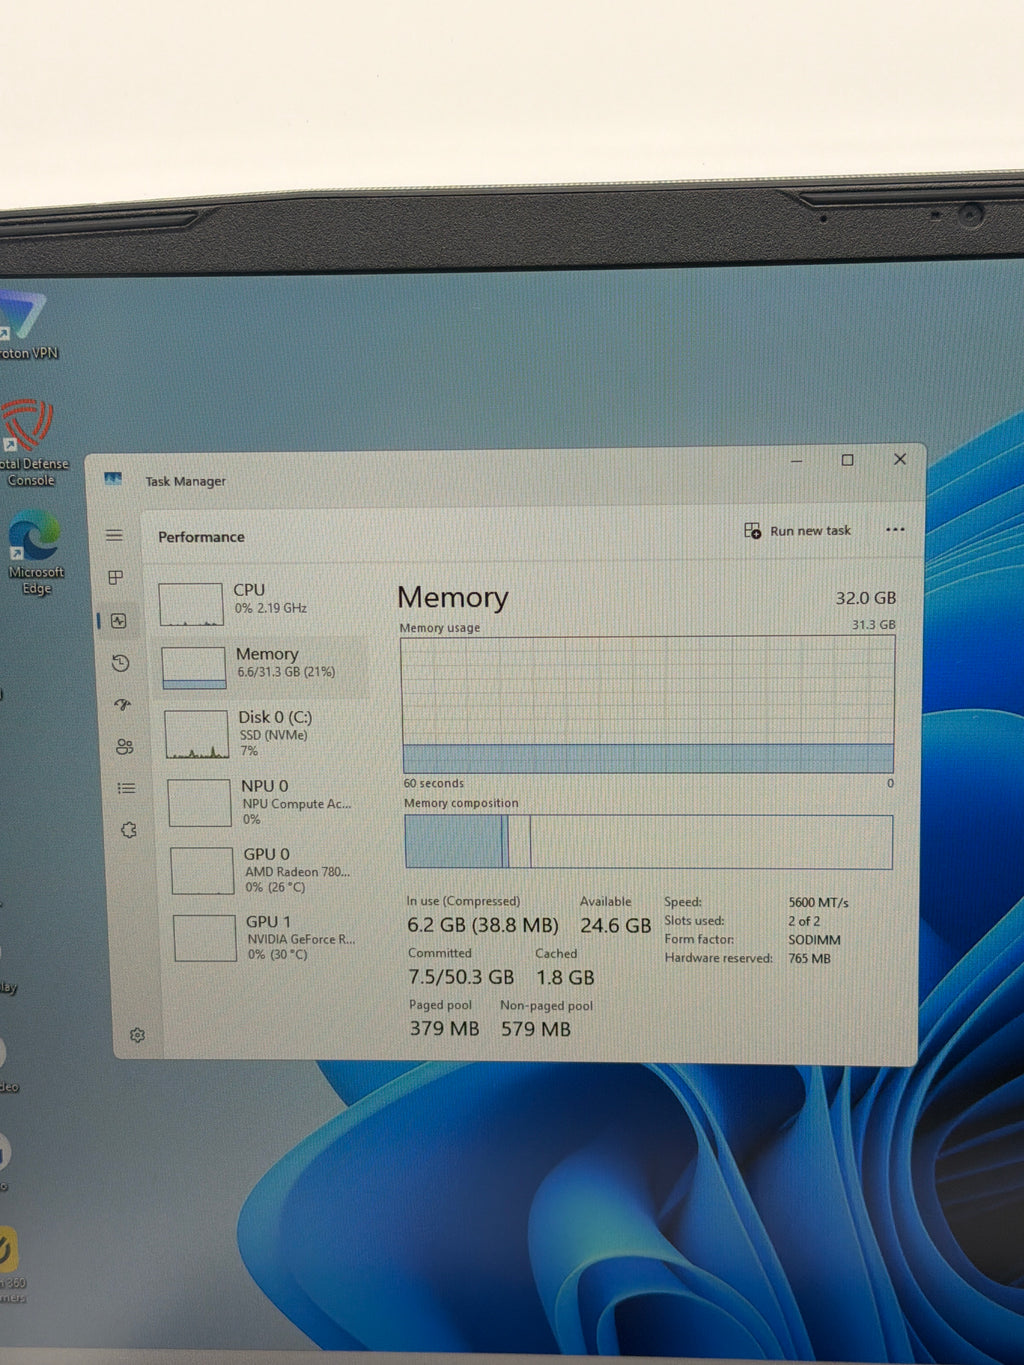Click the "32.0 GB" total memory label
The width and height of the screenshot is (1024, 1365).
[866, 598]
